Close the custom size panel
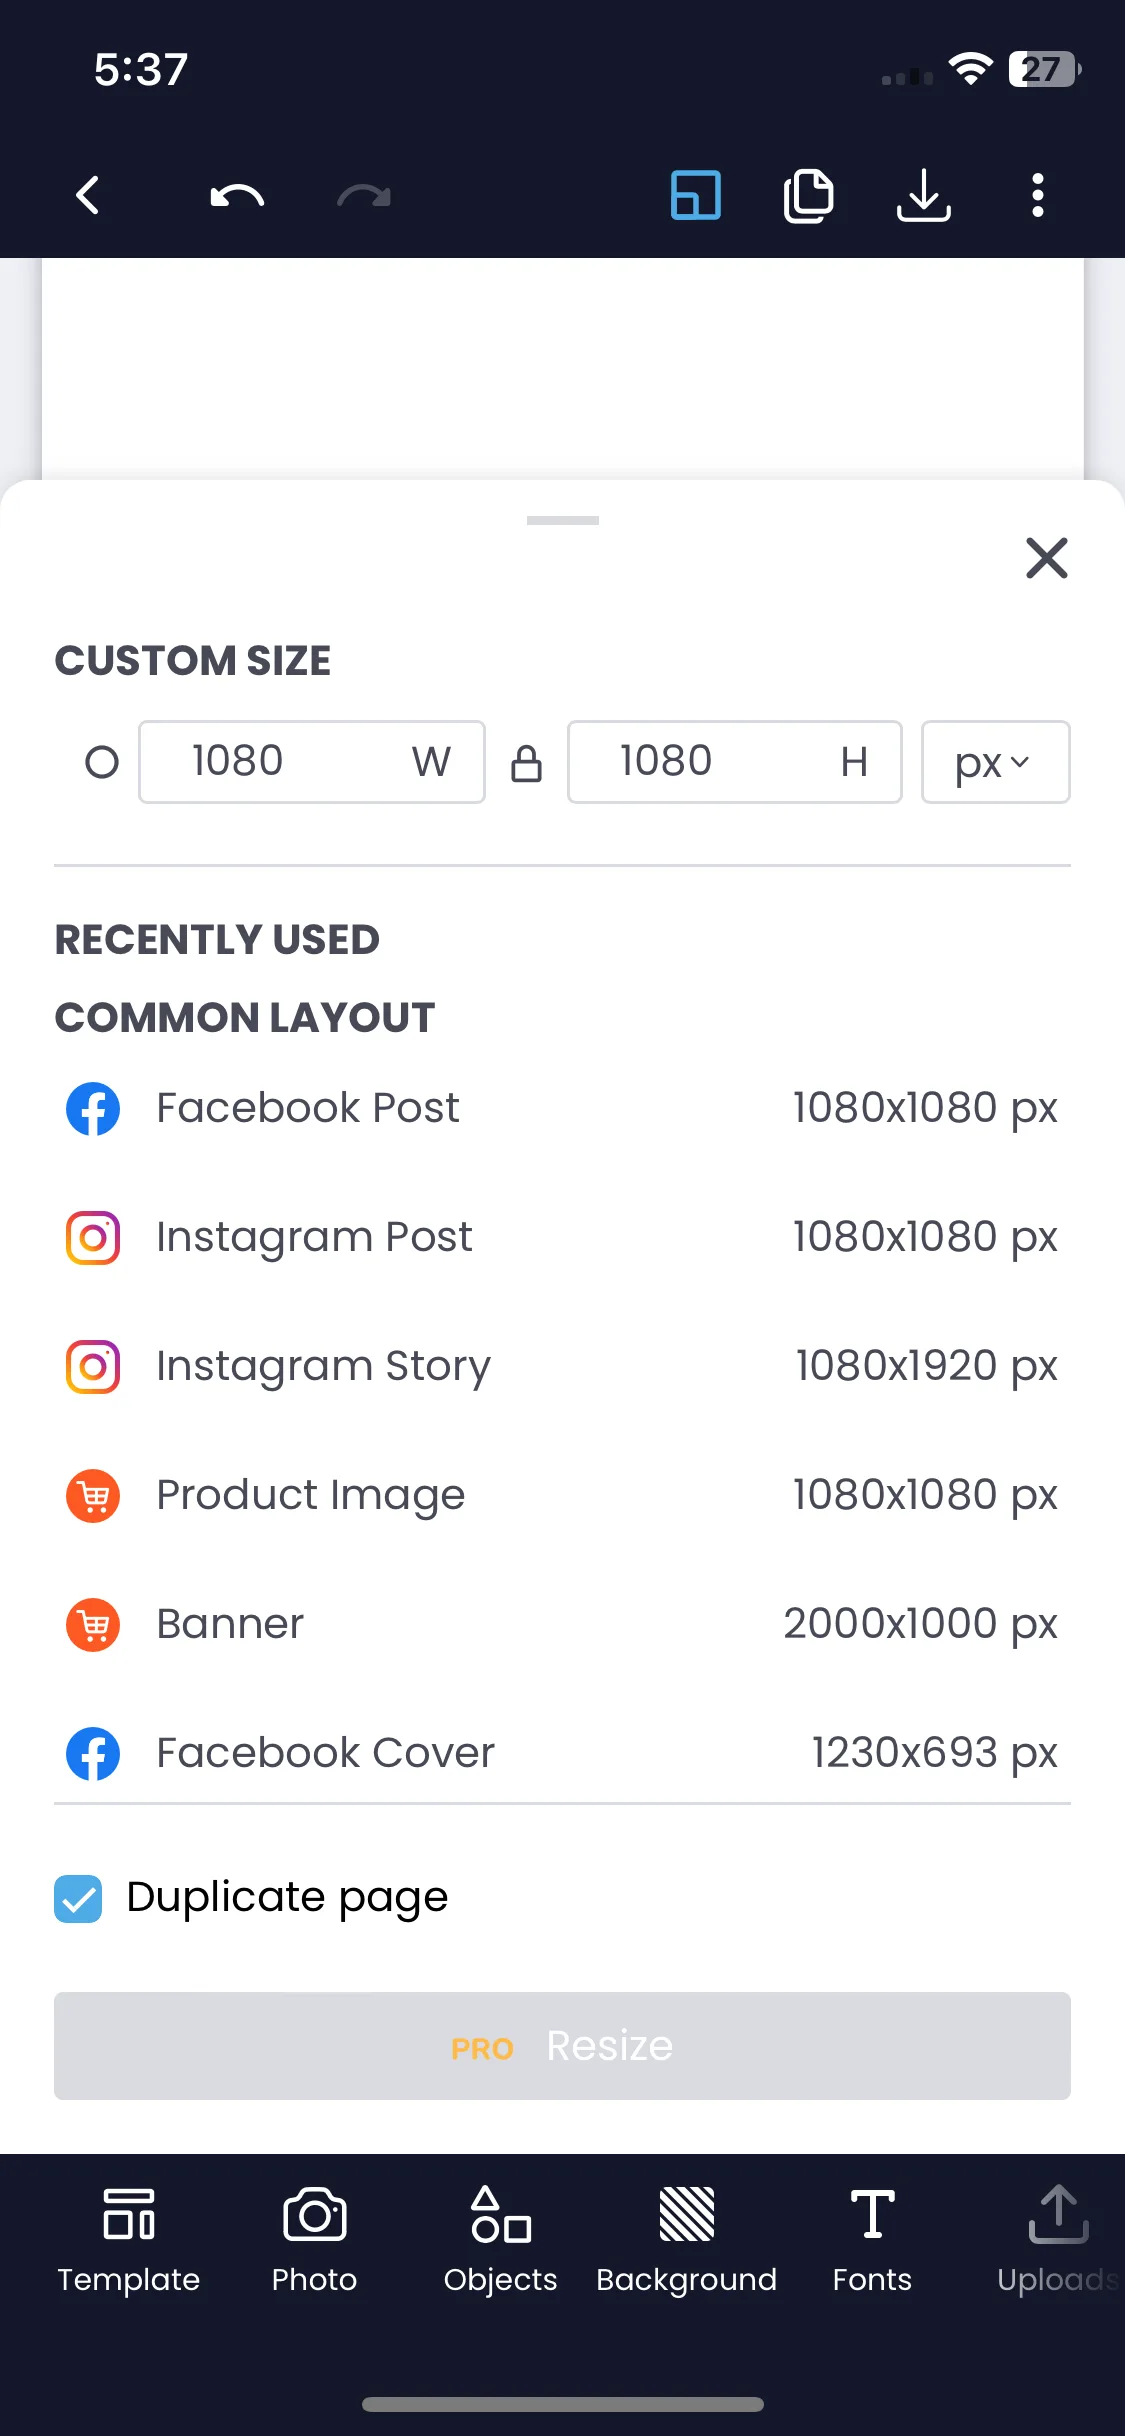 1047,558
